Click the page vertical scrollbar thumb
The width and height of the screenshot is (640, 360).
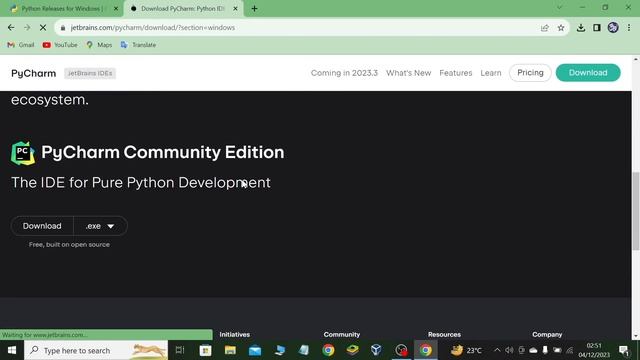click(x=636, y=211)
